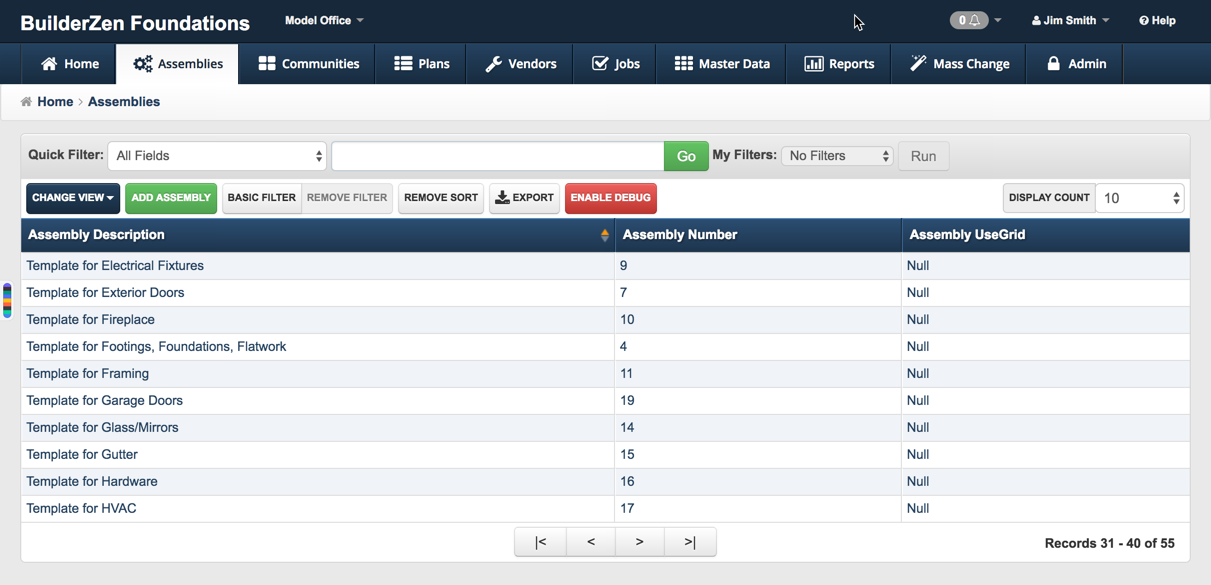
Task: Expand the My Filters selector
Action: pyautogui.click(x=837, y=156)
